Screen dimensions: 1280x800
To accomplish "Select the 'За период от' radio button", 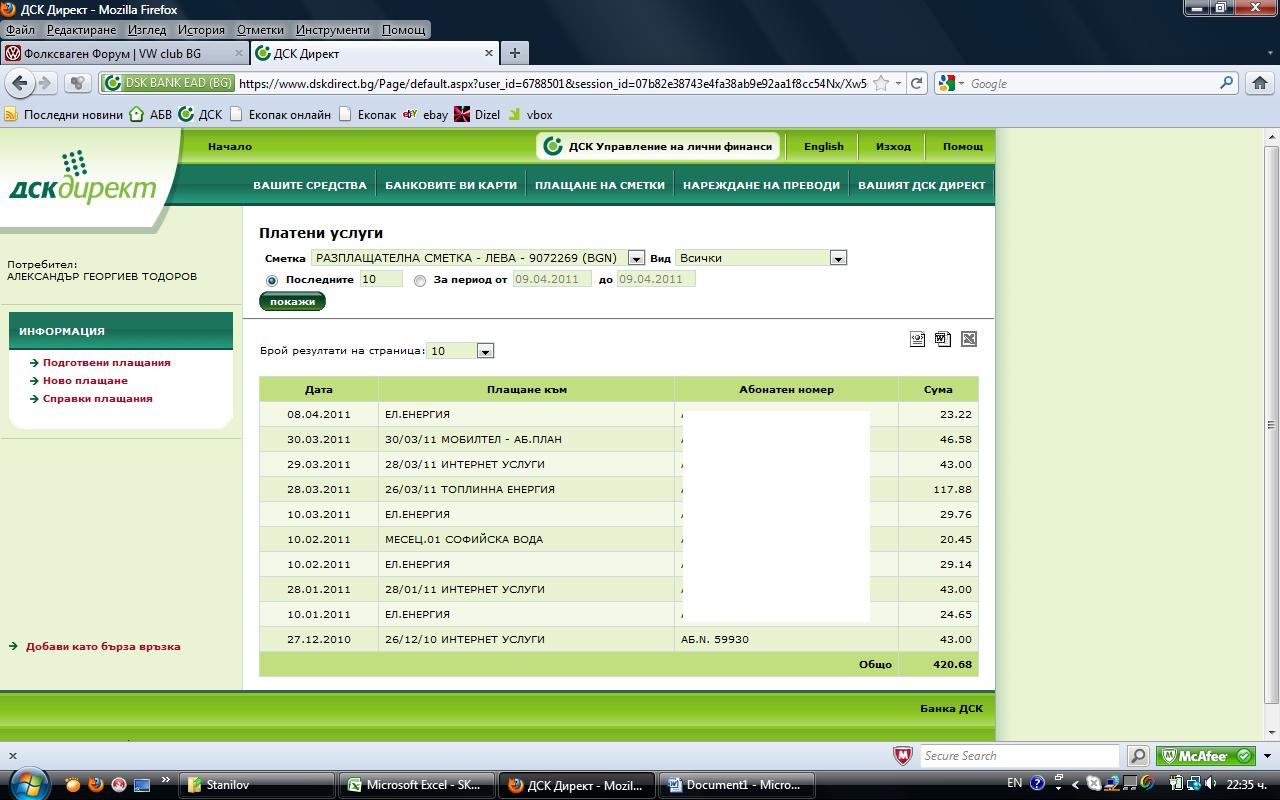I will coord(420,281).
